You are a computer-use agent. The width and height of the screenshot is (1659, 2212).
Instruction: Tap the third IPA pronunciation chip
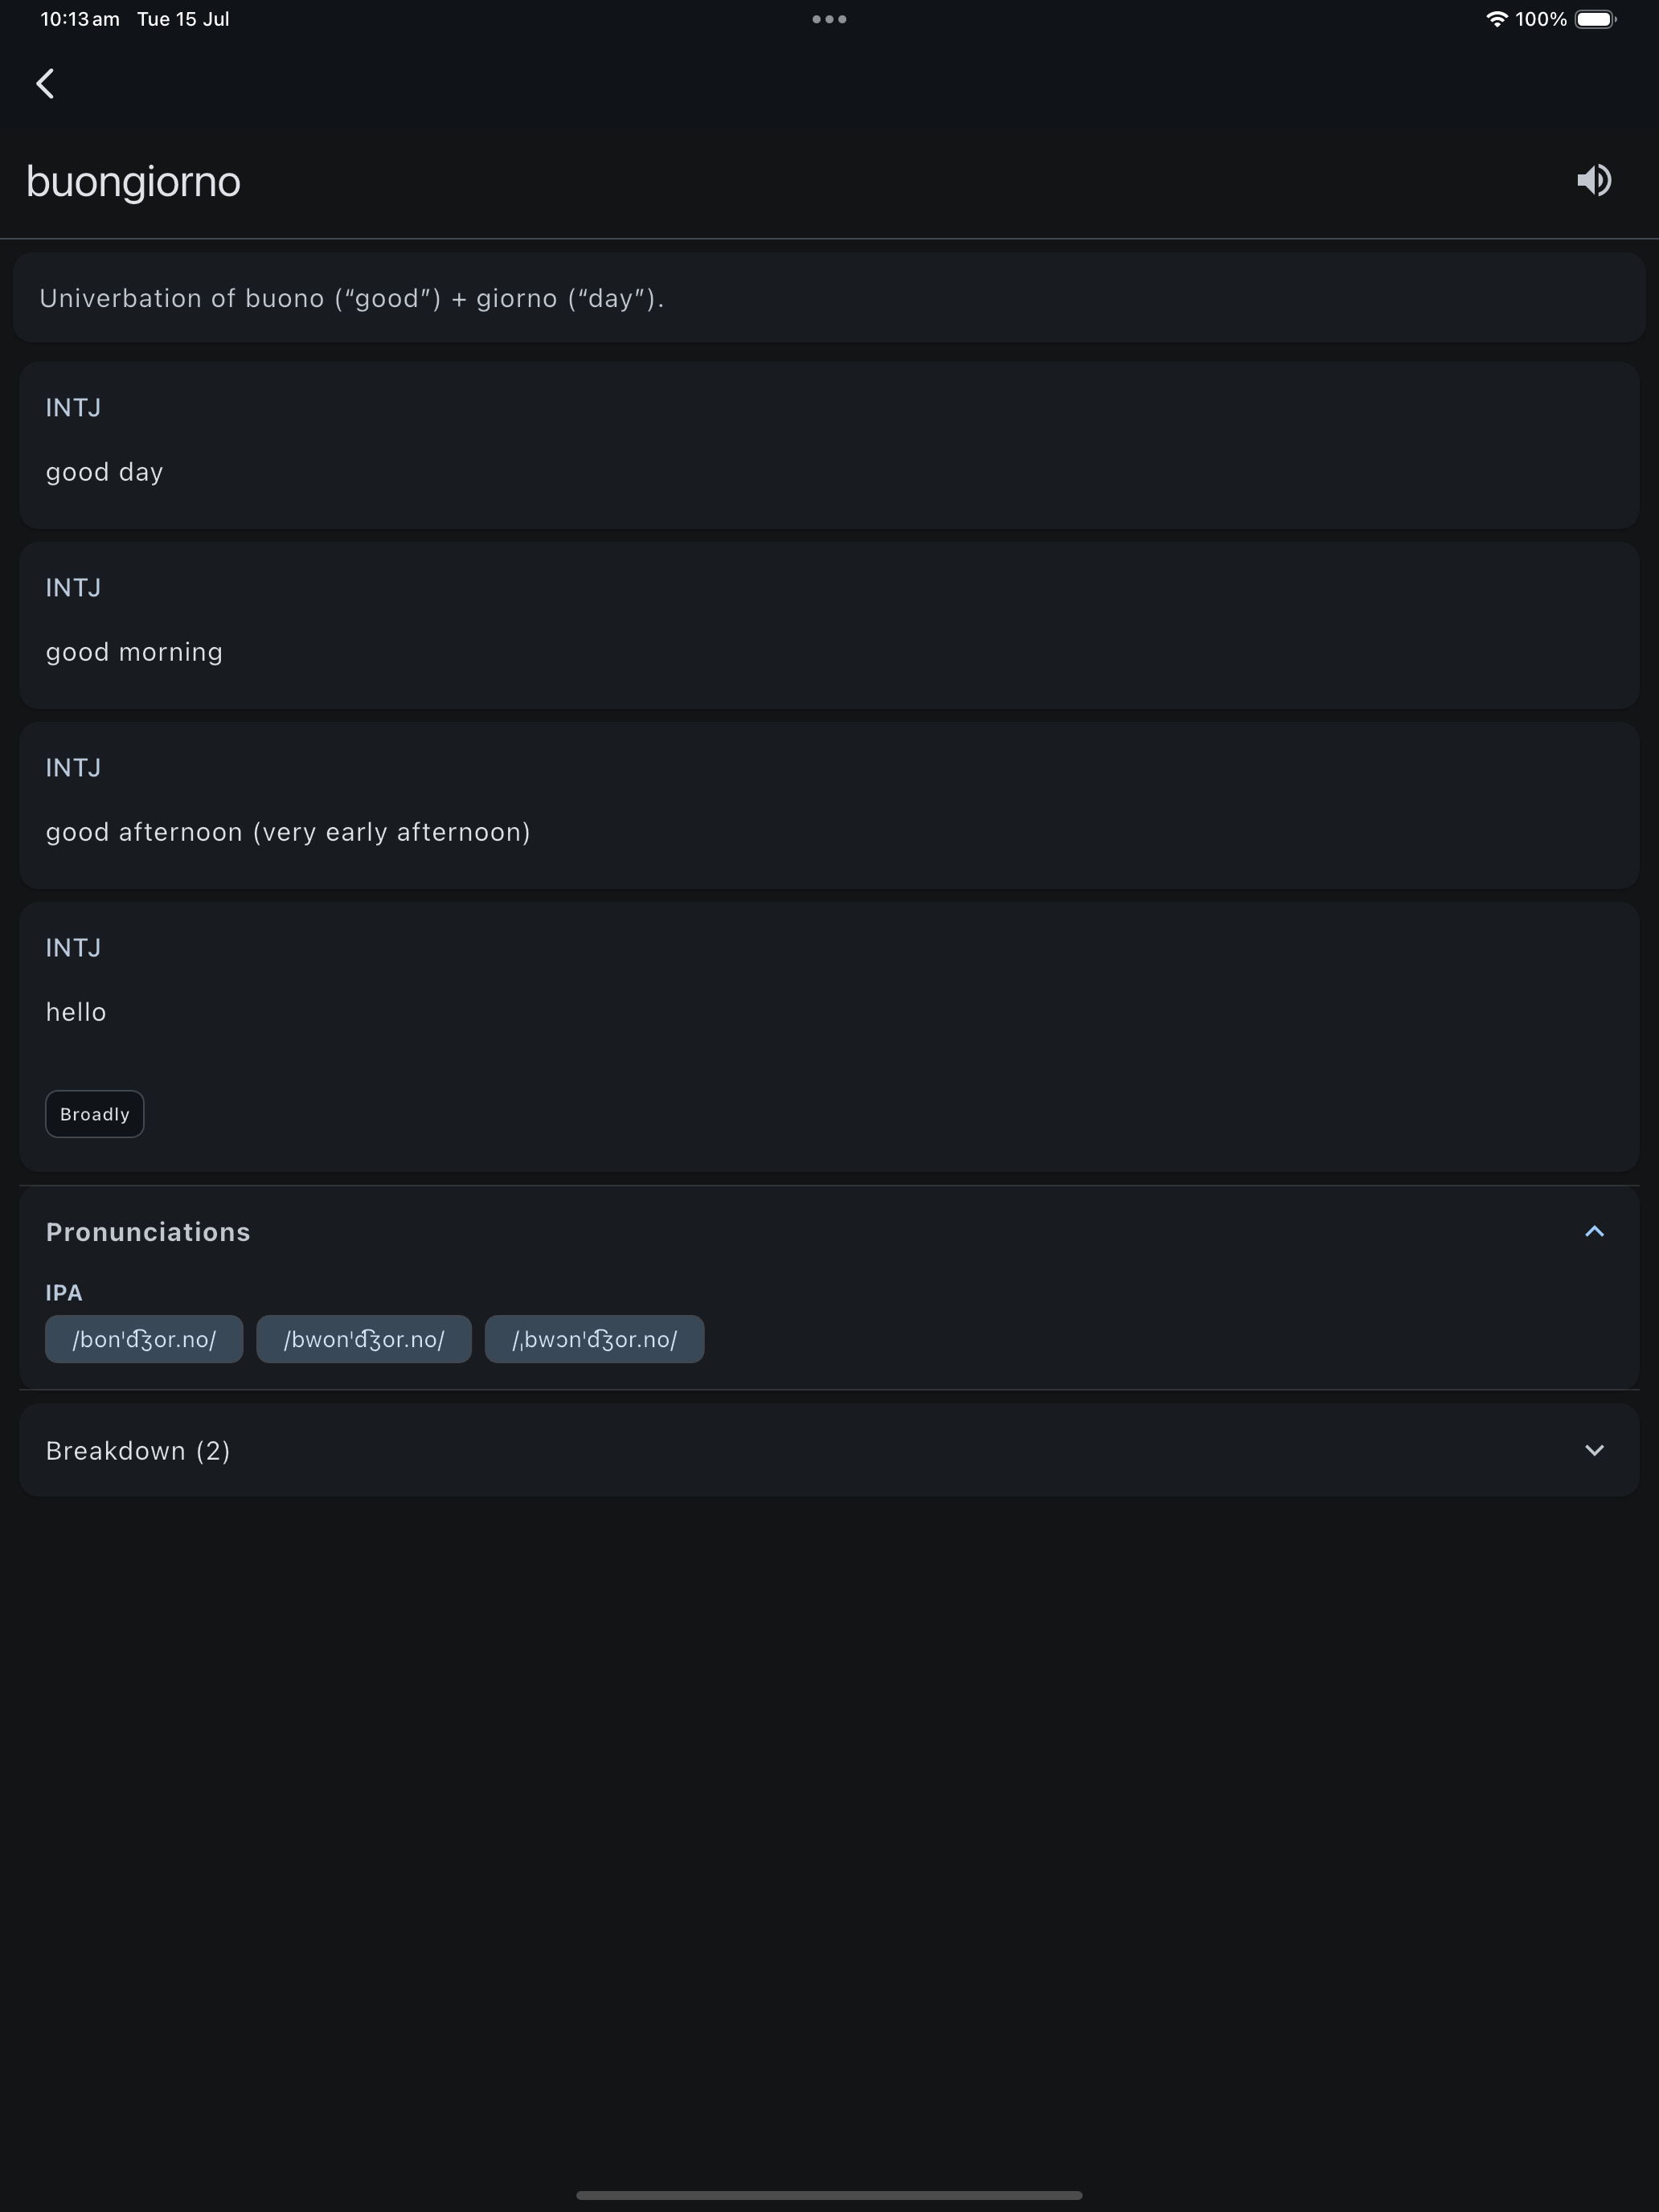click(x=595, y=1339)
